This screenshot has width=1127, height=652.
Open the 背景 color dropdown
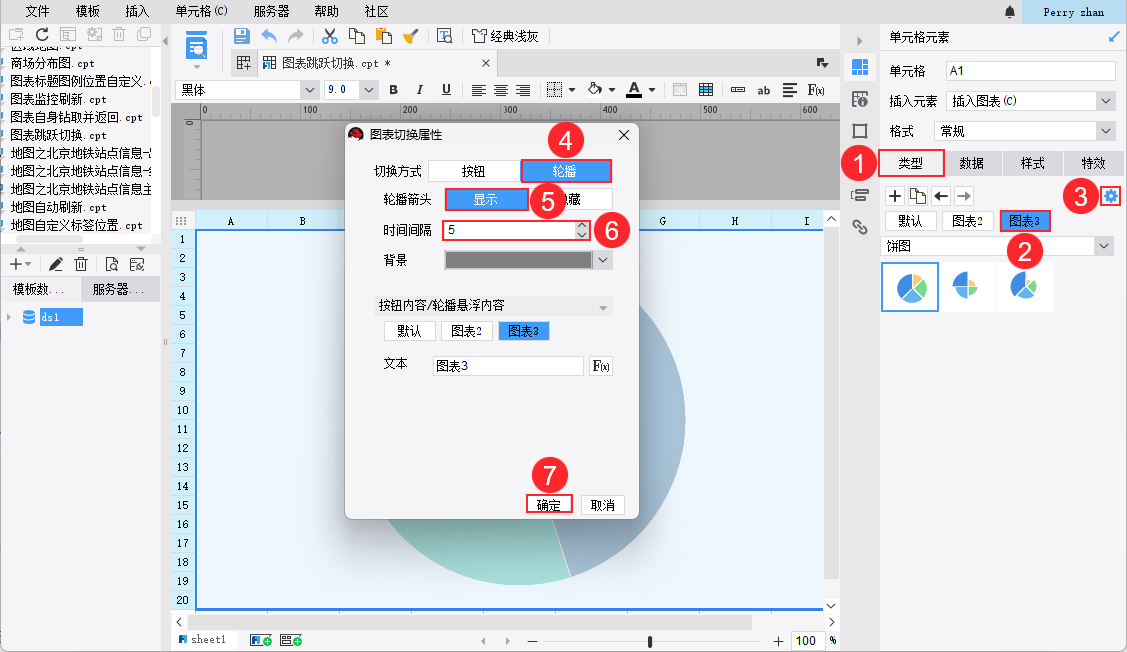click(x=602, y=260)
